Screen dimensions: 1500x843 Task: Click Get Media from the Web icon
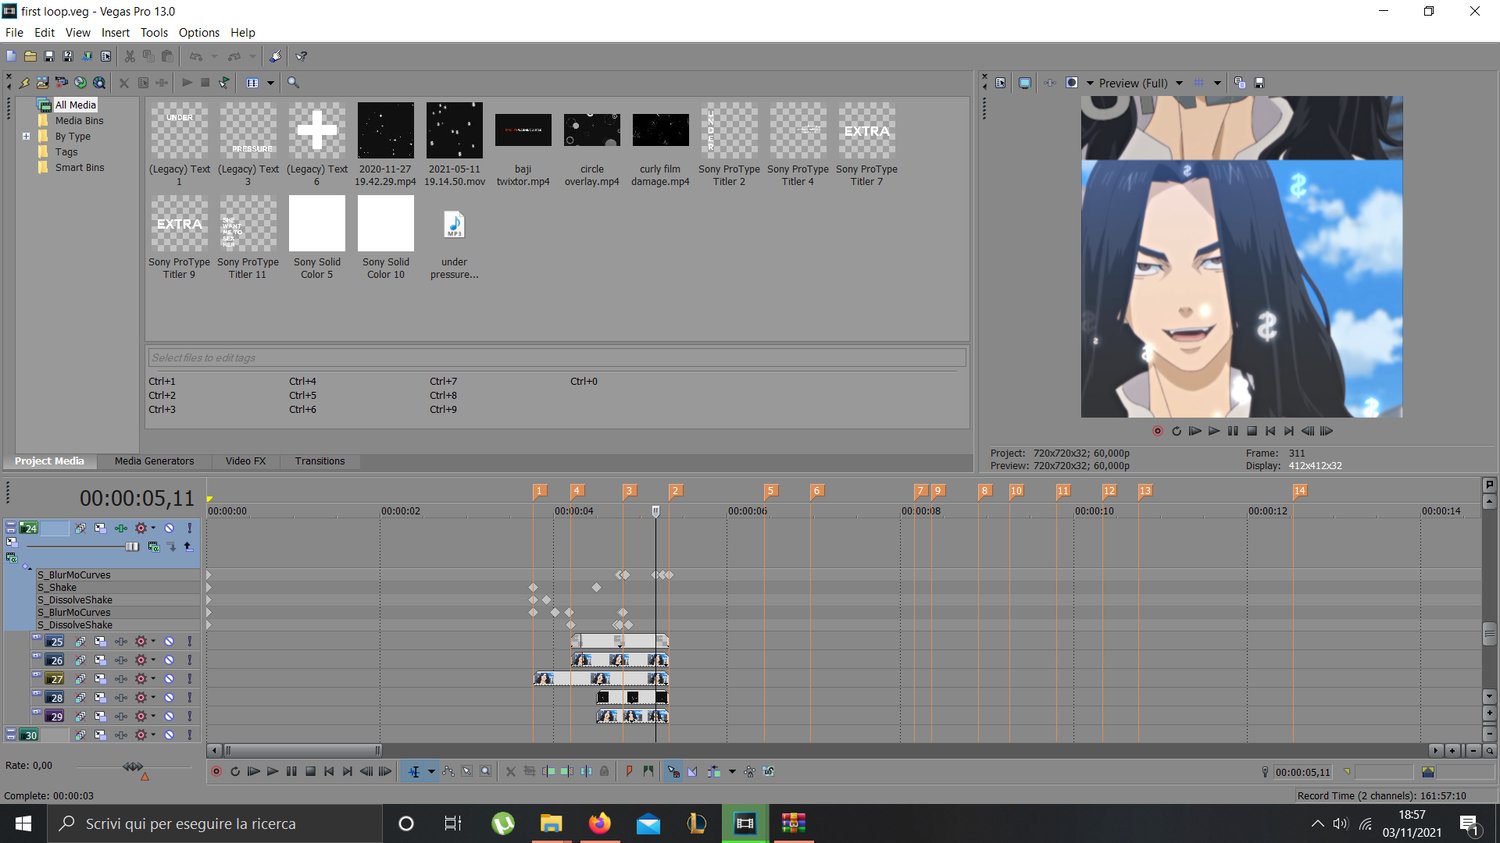(x=80, y=82)
